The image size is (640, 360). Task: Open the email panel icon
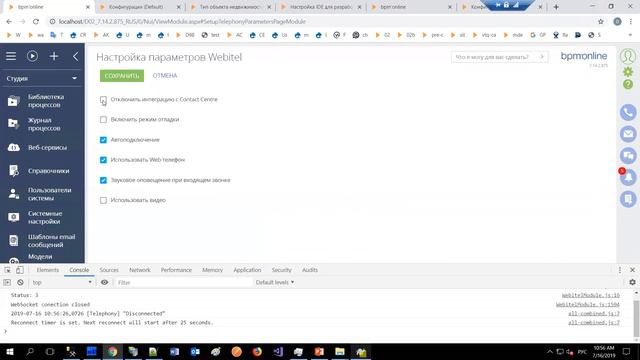tap(628, 134)
